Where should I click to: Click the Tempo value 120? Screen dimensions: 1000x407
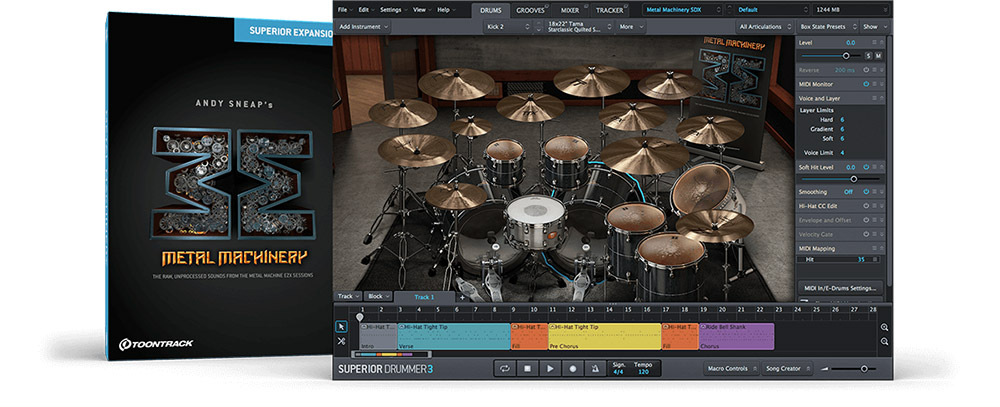click(x=642, y=372)
